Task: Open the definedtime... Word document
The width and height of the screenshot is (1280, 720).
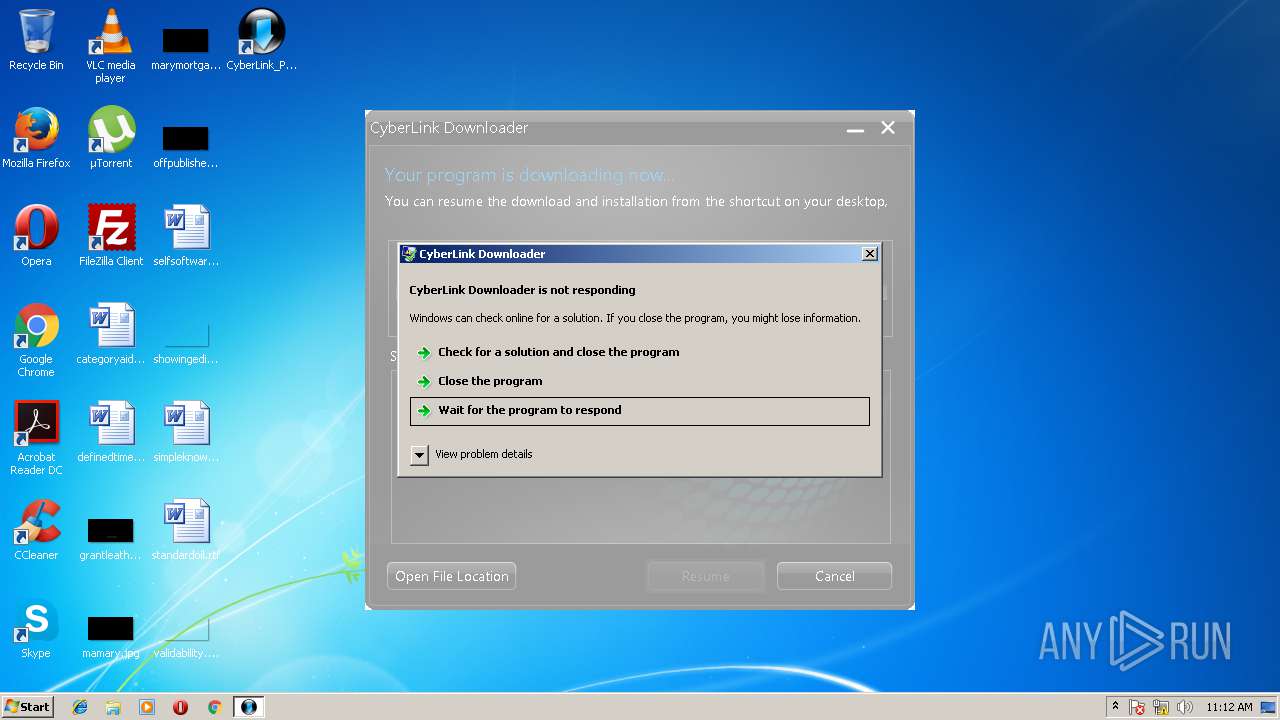Action: click(110, 432)
